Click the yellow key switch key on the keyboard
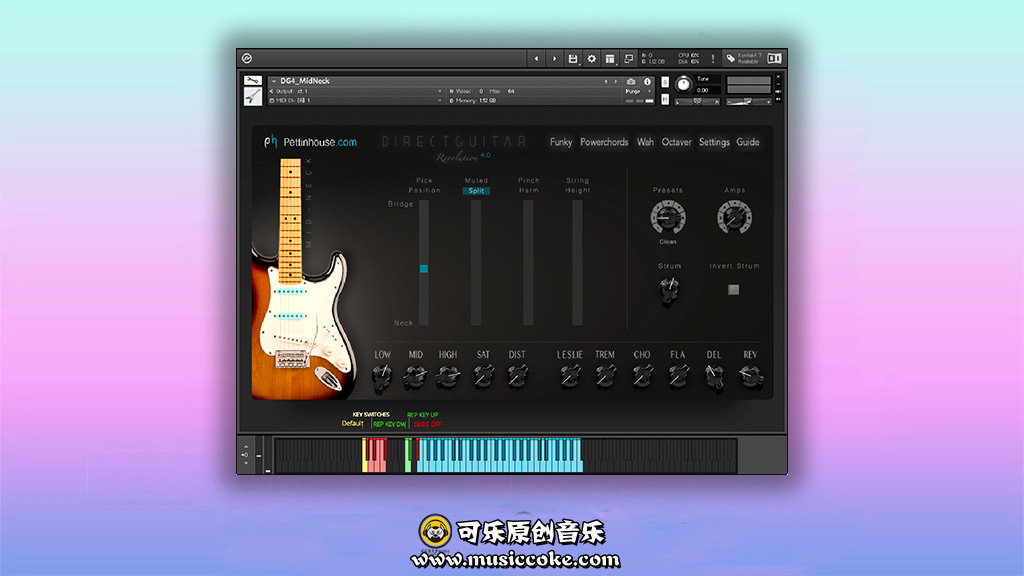 pyautogui.click(x=364, y=455)
